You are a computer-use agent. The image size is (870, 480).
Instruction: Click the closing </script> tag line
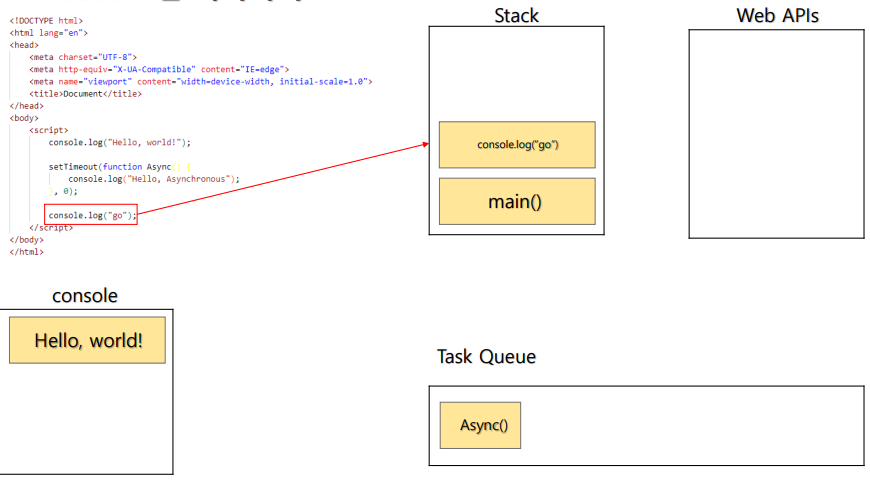(x=50, y=228)
